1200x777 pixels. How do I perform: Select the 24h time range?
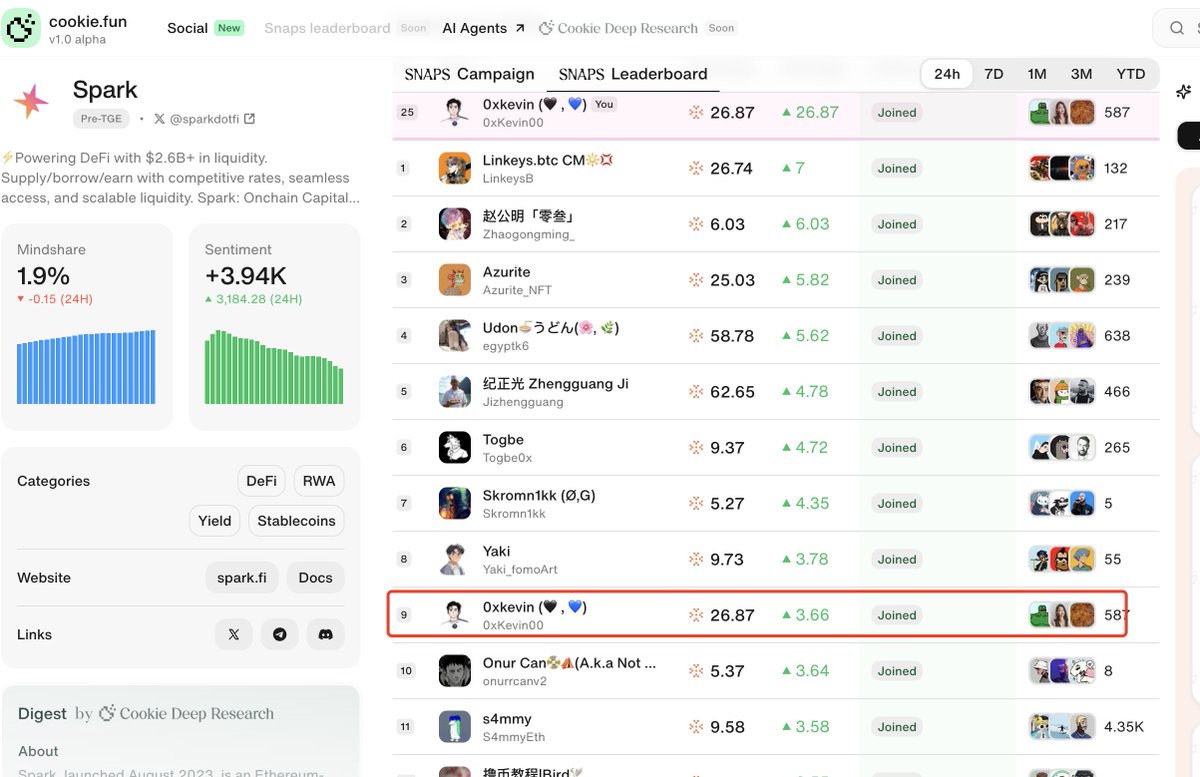tap(947, 74)
